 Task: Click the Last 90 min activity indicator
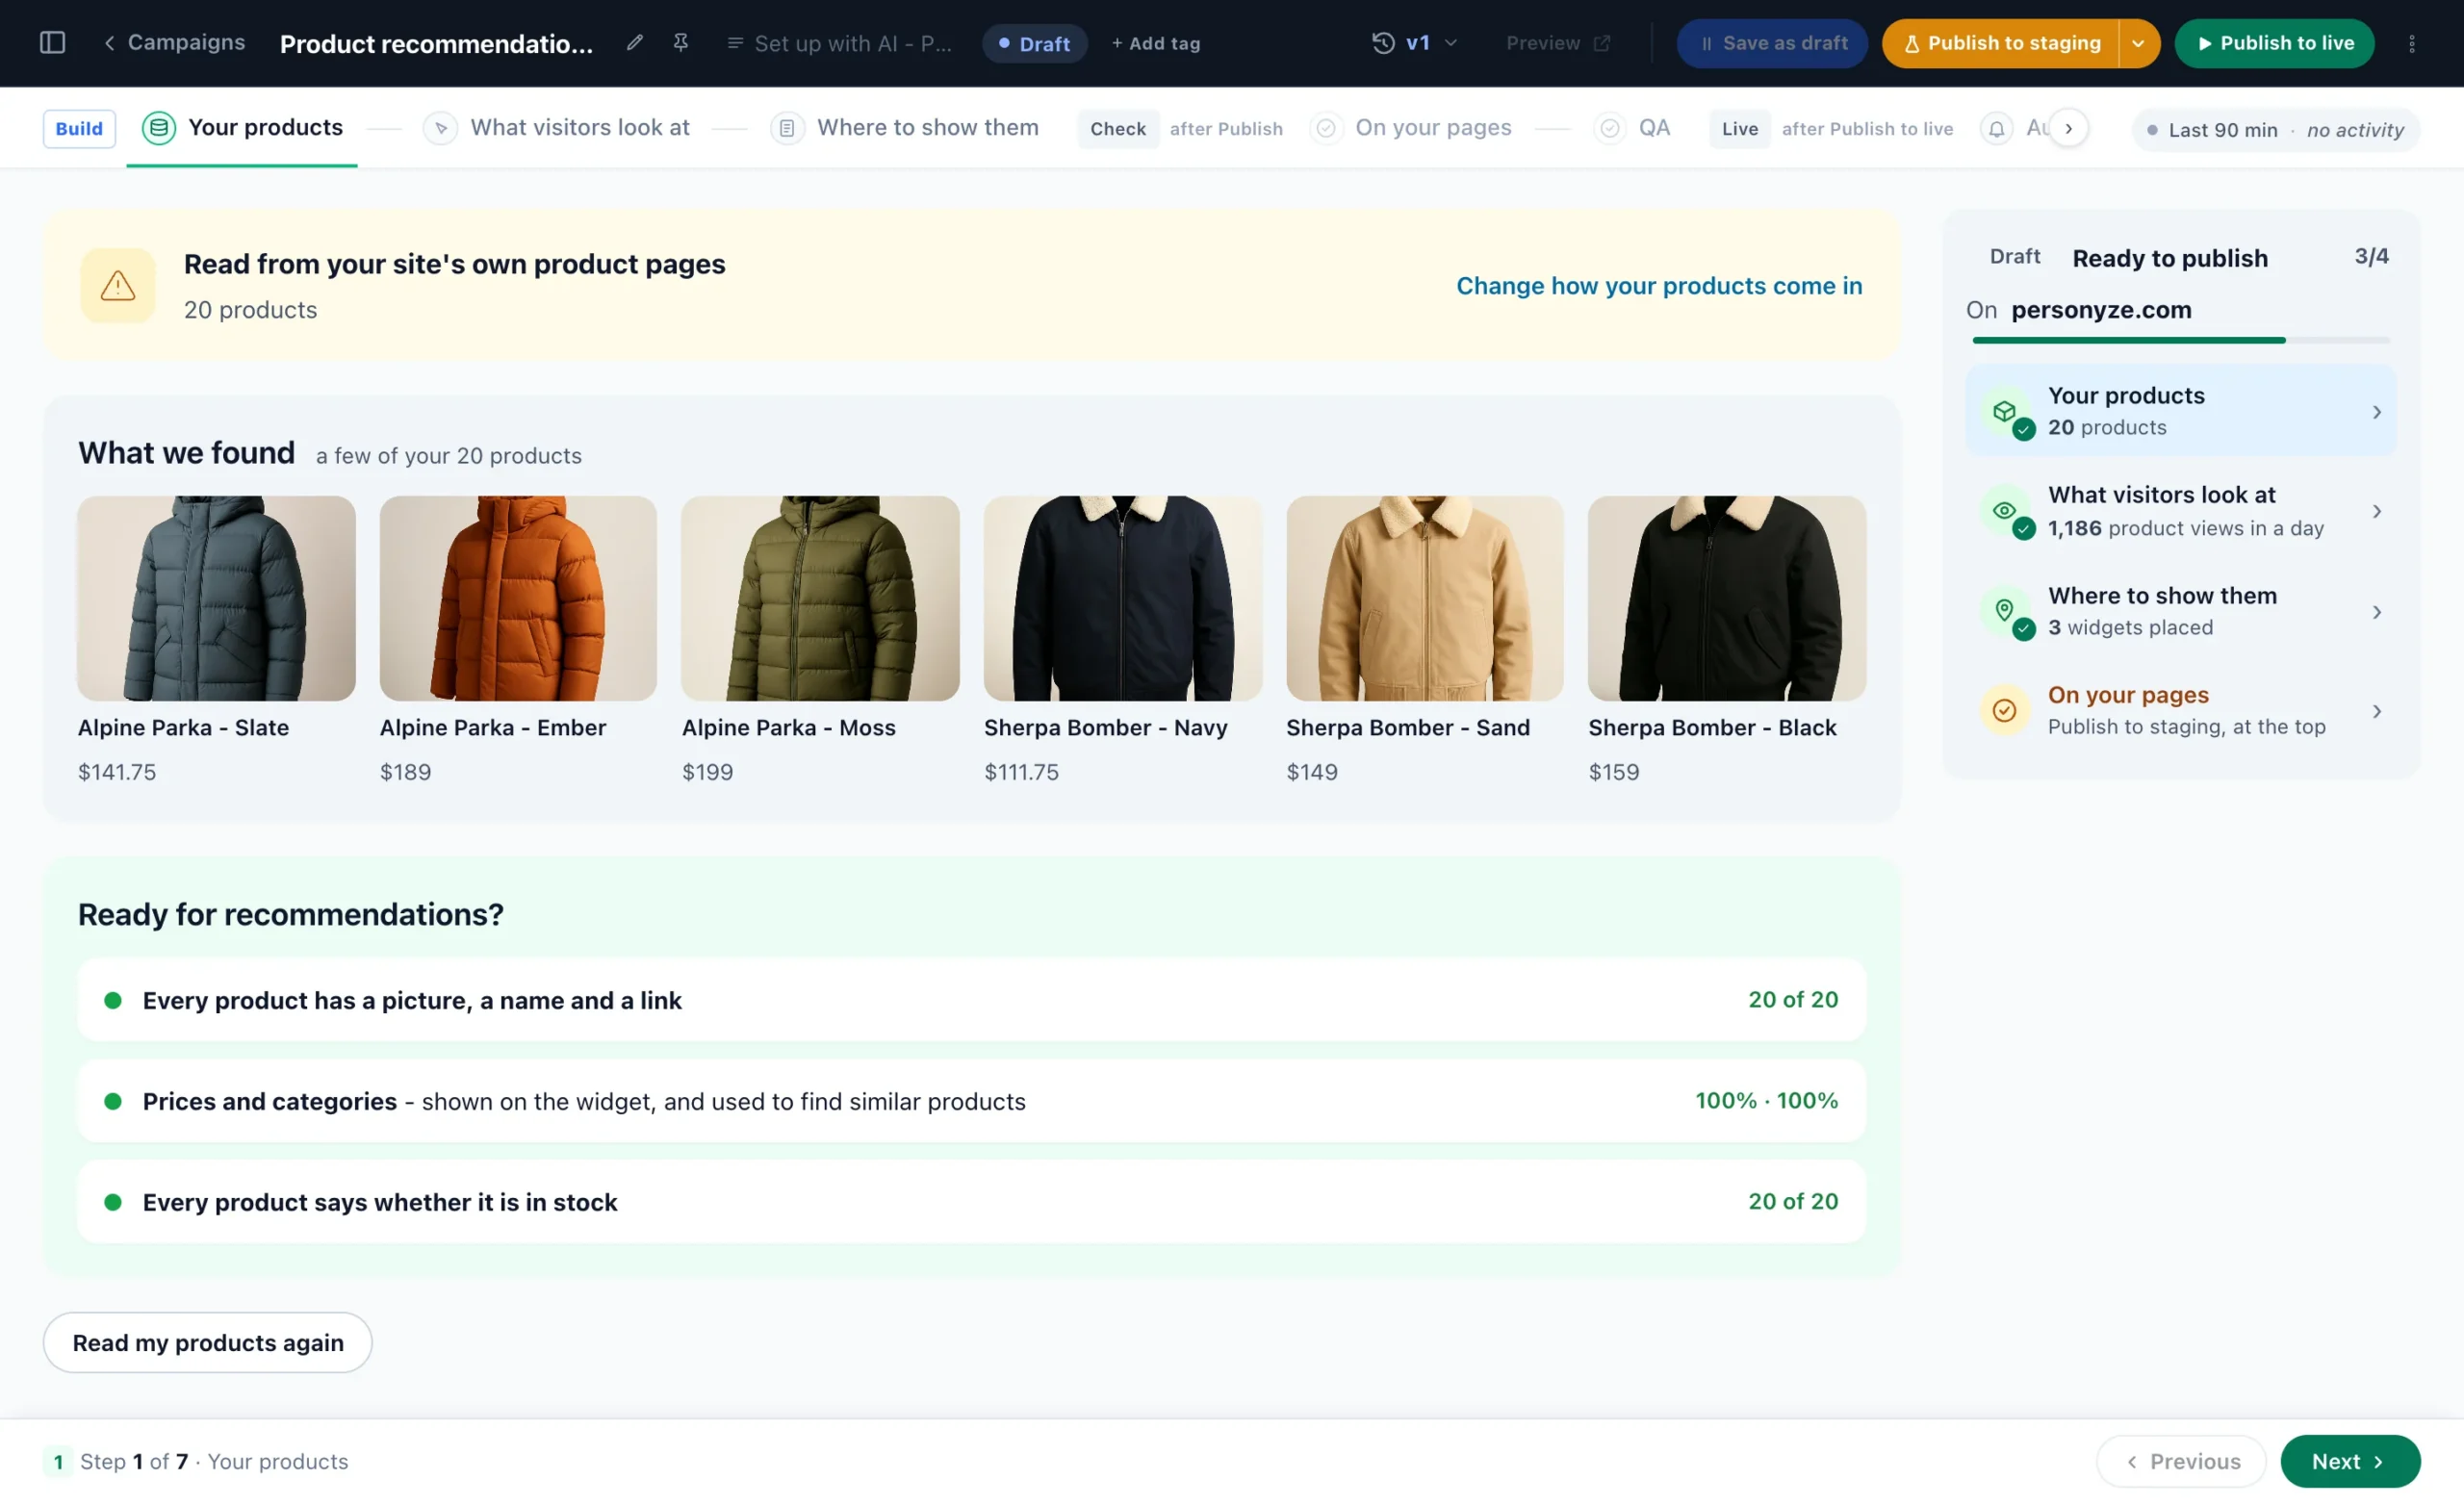2276,130
